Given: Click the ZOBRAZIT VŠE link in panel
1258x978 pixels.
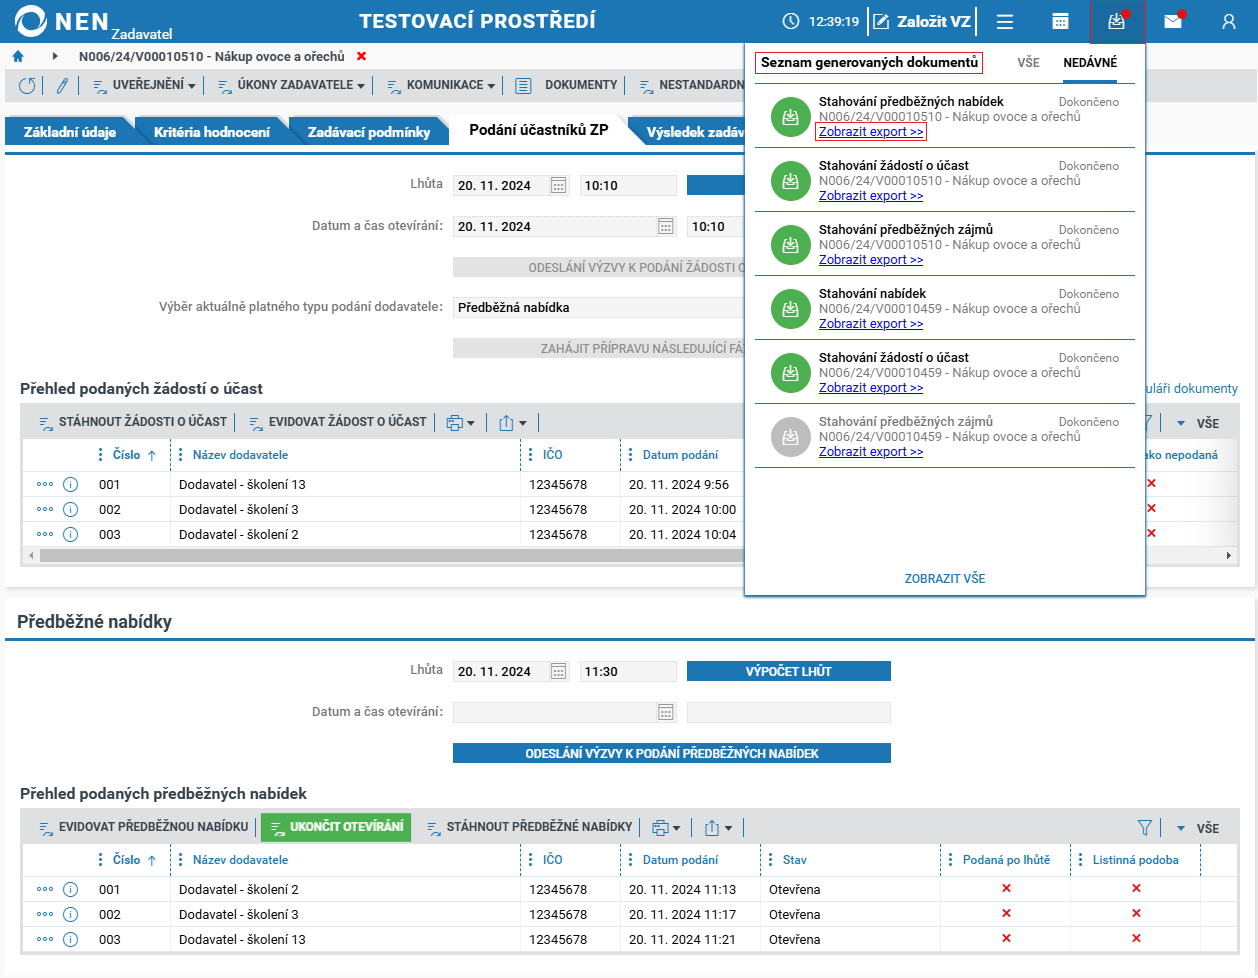Looking at the screenshot, I should point(945,579).
